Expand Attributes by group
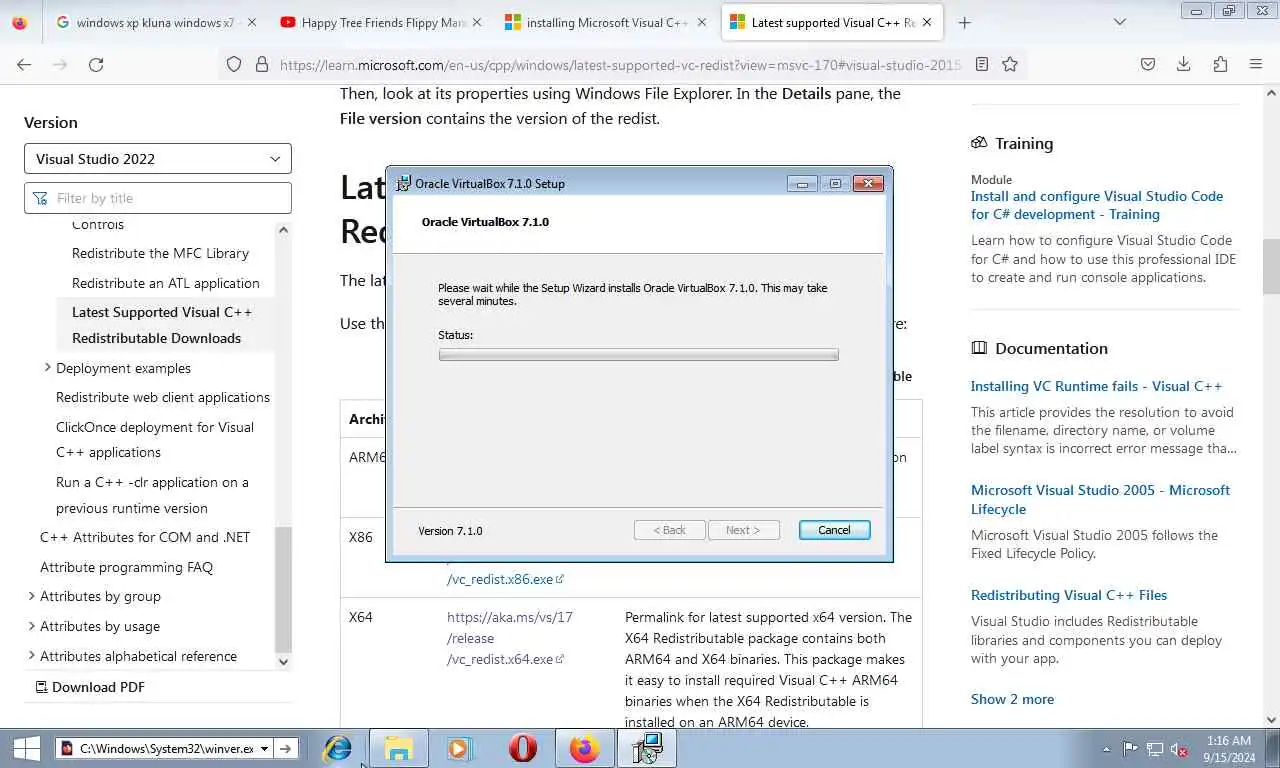 pos(31,596)
